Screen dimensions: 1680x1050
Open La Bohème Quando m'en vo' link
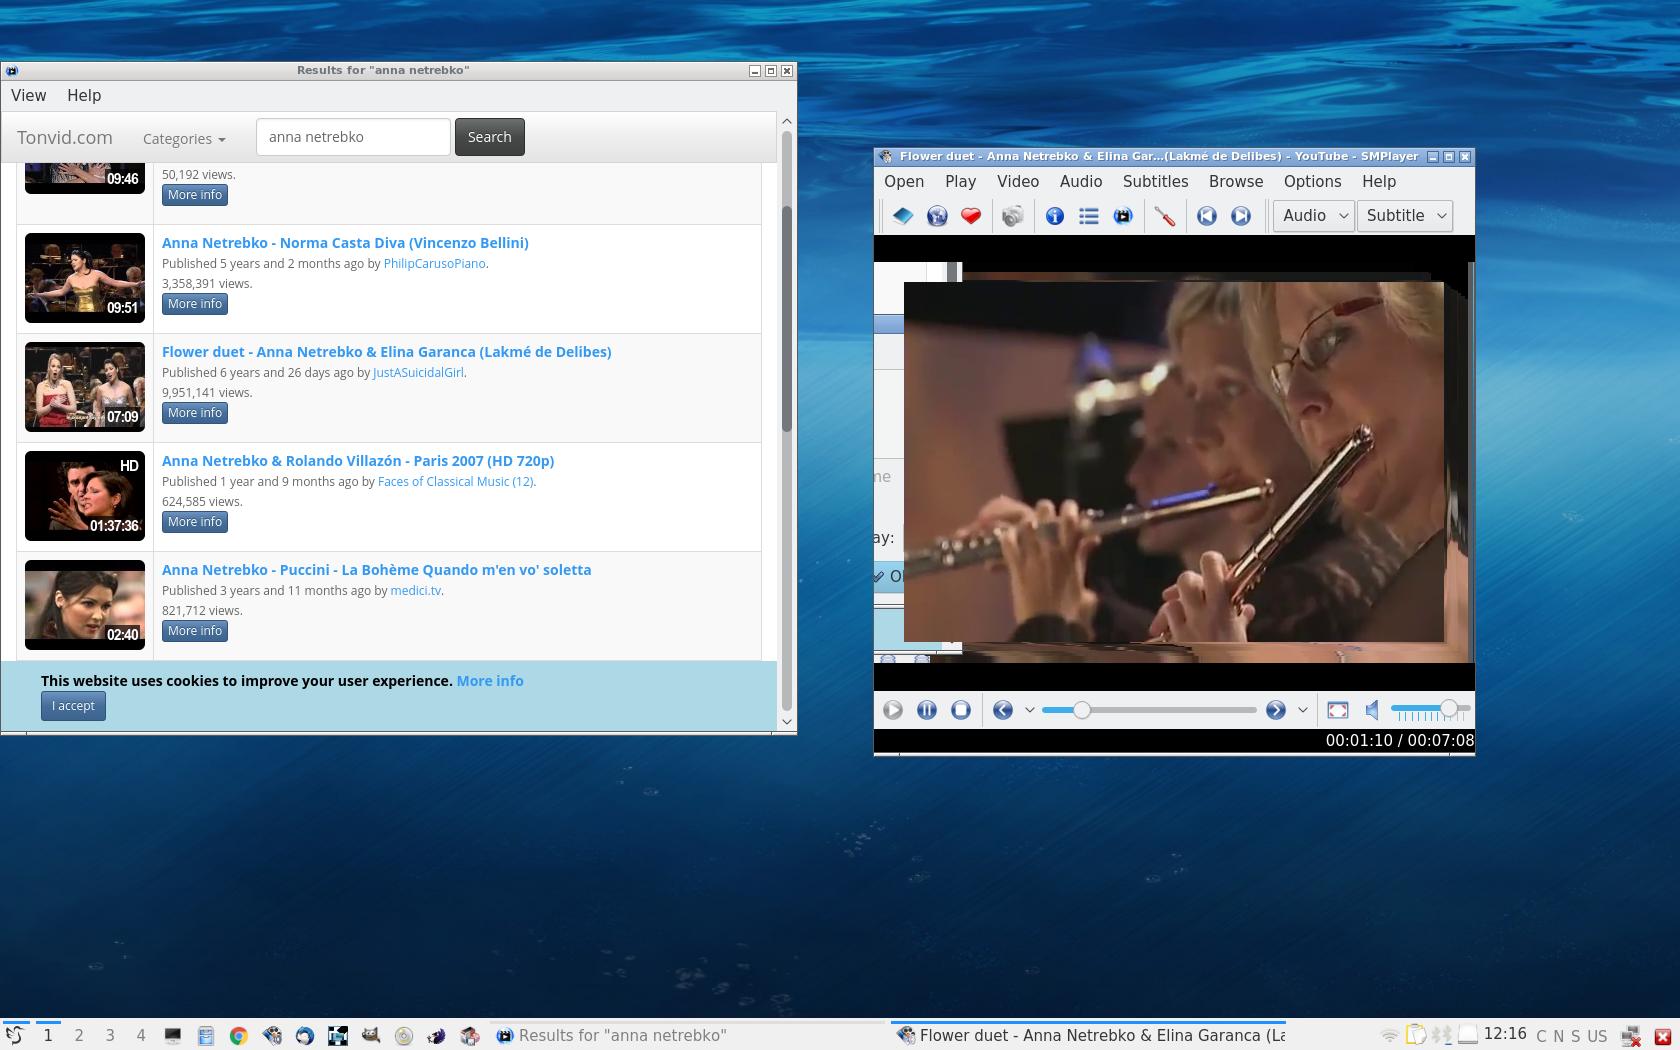click(376, 570)
